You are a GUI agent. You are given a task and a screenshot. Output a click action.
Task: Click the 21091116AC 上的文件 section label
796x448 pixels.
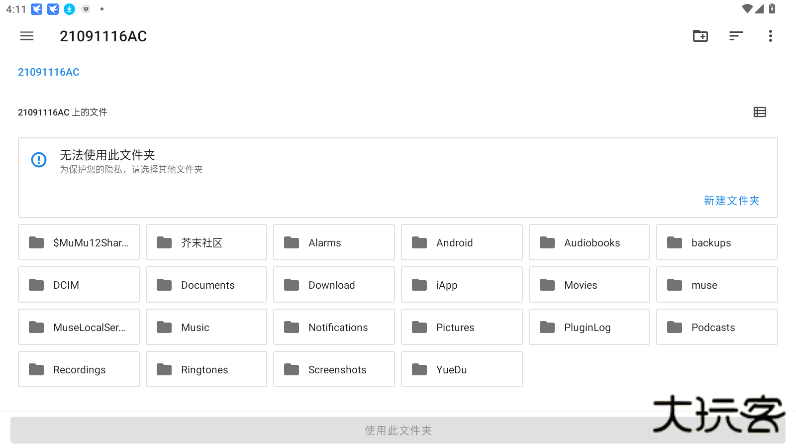pos(62,112)
